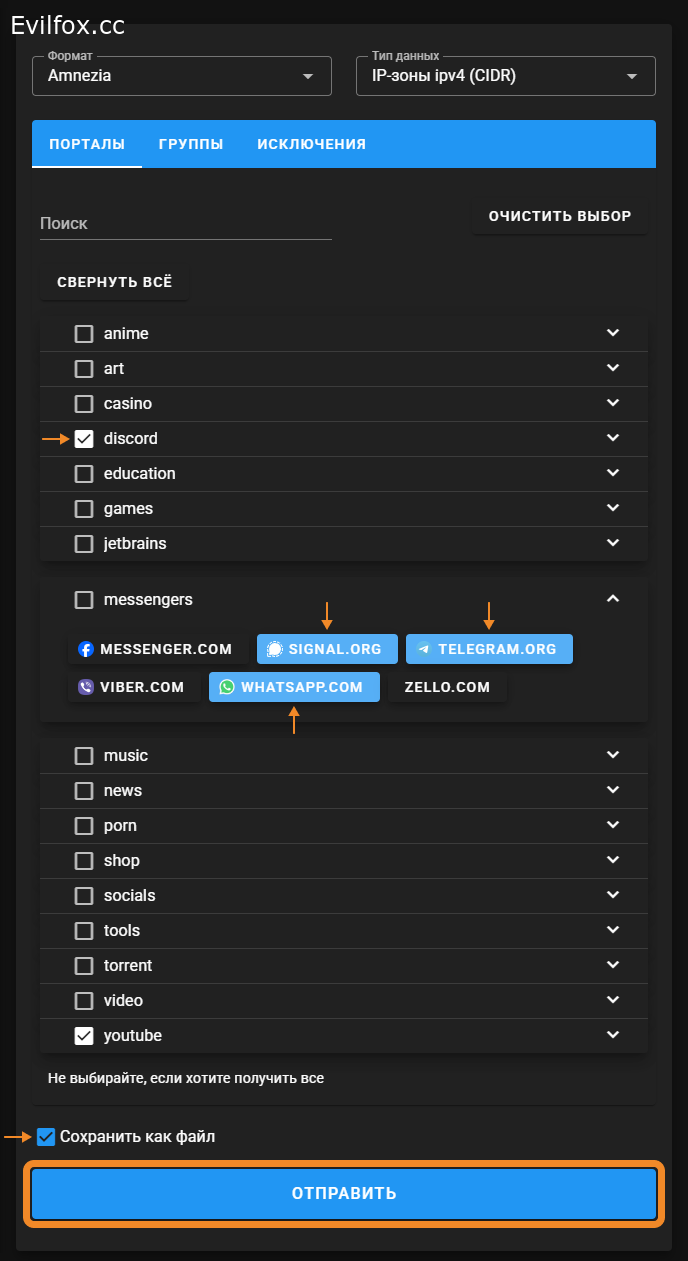Viewport: 688px width, 1261px height.
Task: Select the Zello.com chip
Action: click(447, 687)
